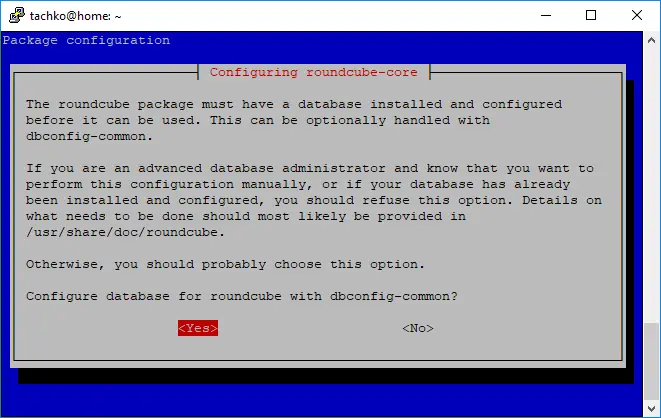Click the 'Package configuration' header text
The width and height of the screenshot is (661, 418).
86,40
